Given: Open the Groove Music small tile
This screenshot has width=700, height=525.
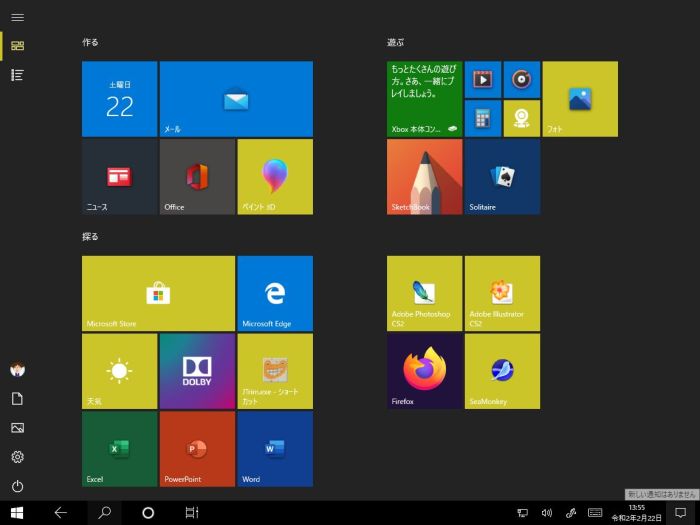Looking at the screenshot, I should [522, 79].
